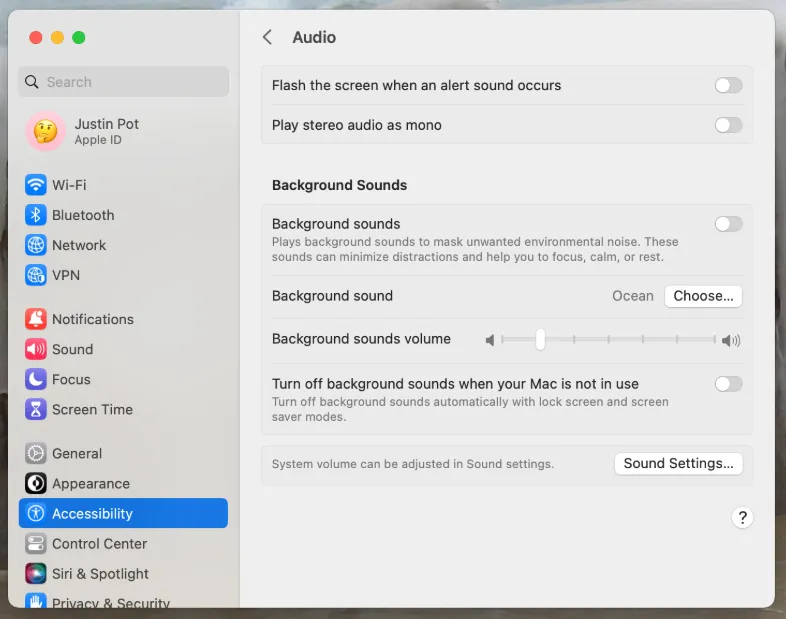This screenshot has width=786, height=619.
Task: Choose a different background sound
Action: tap(703, 296)
